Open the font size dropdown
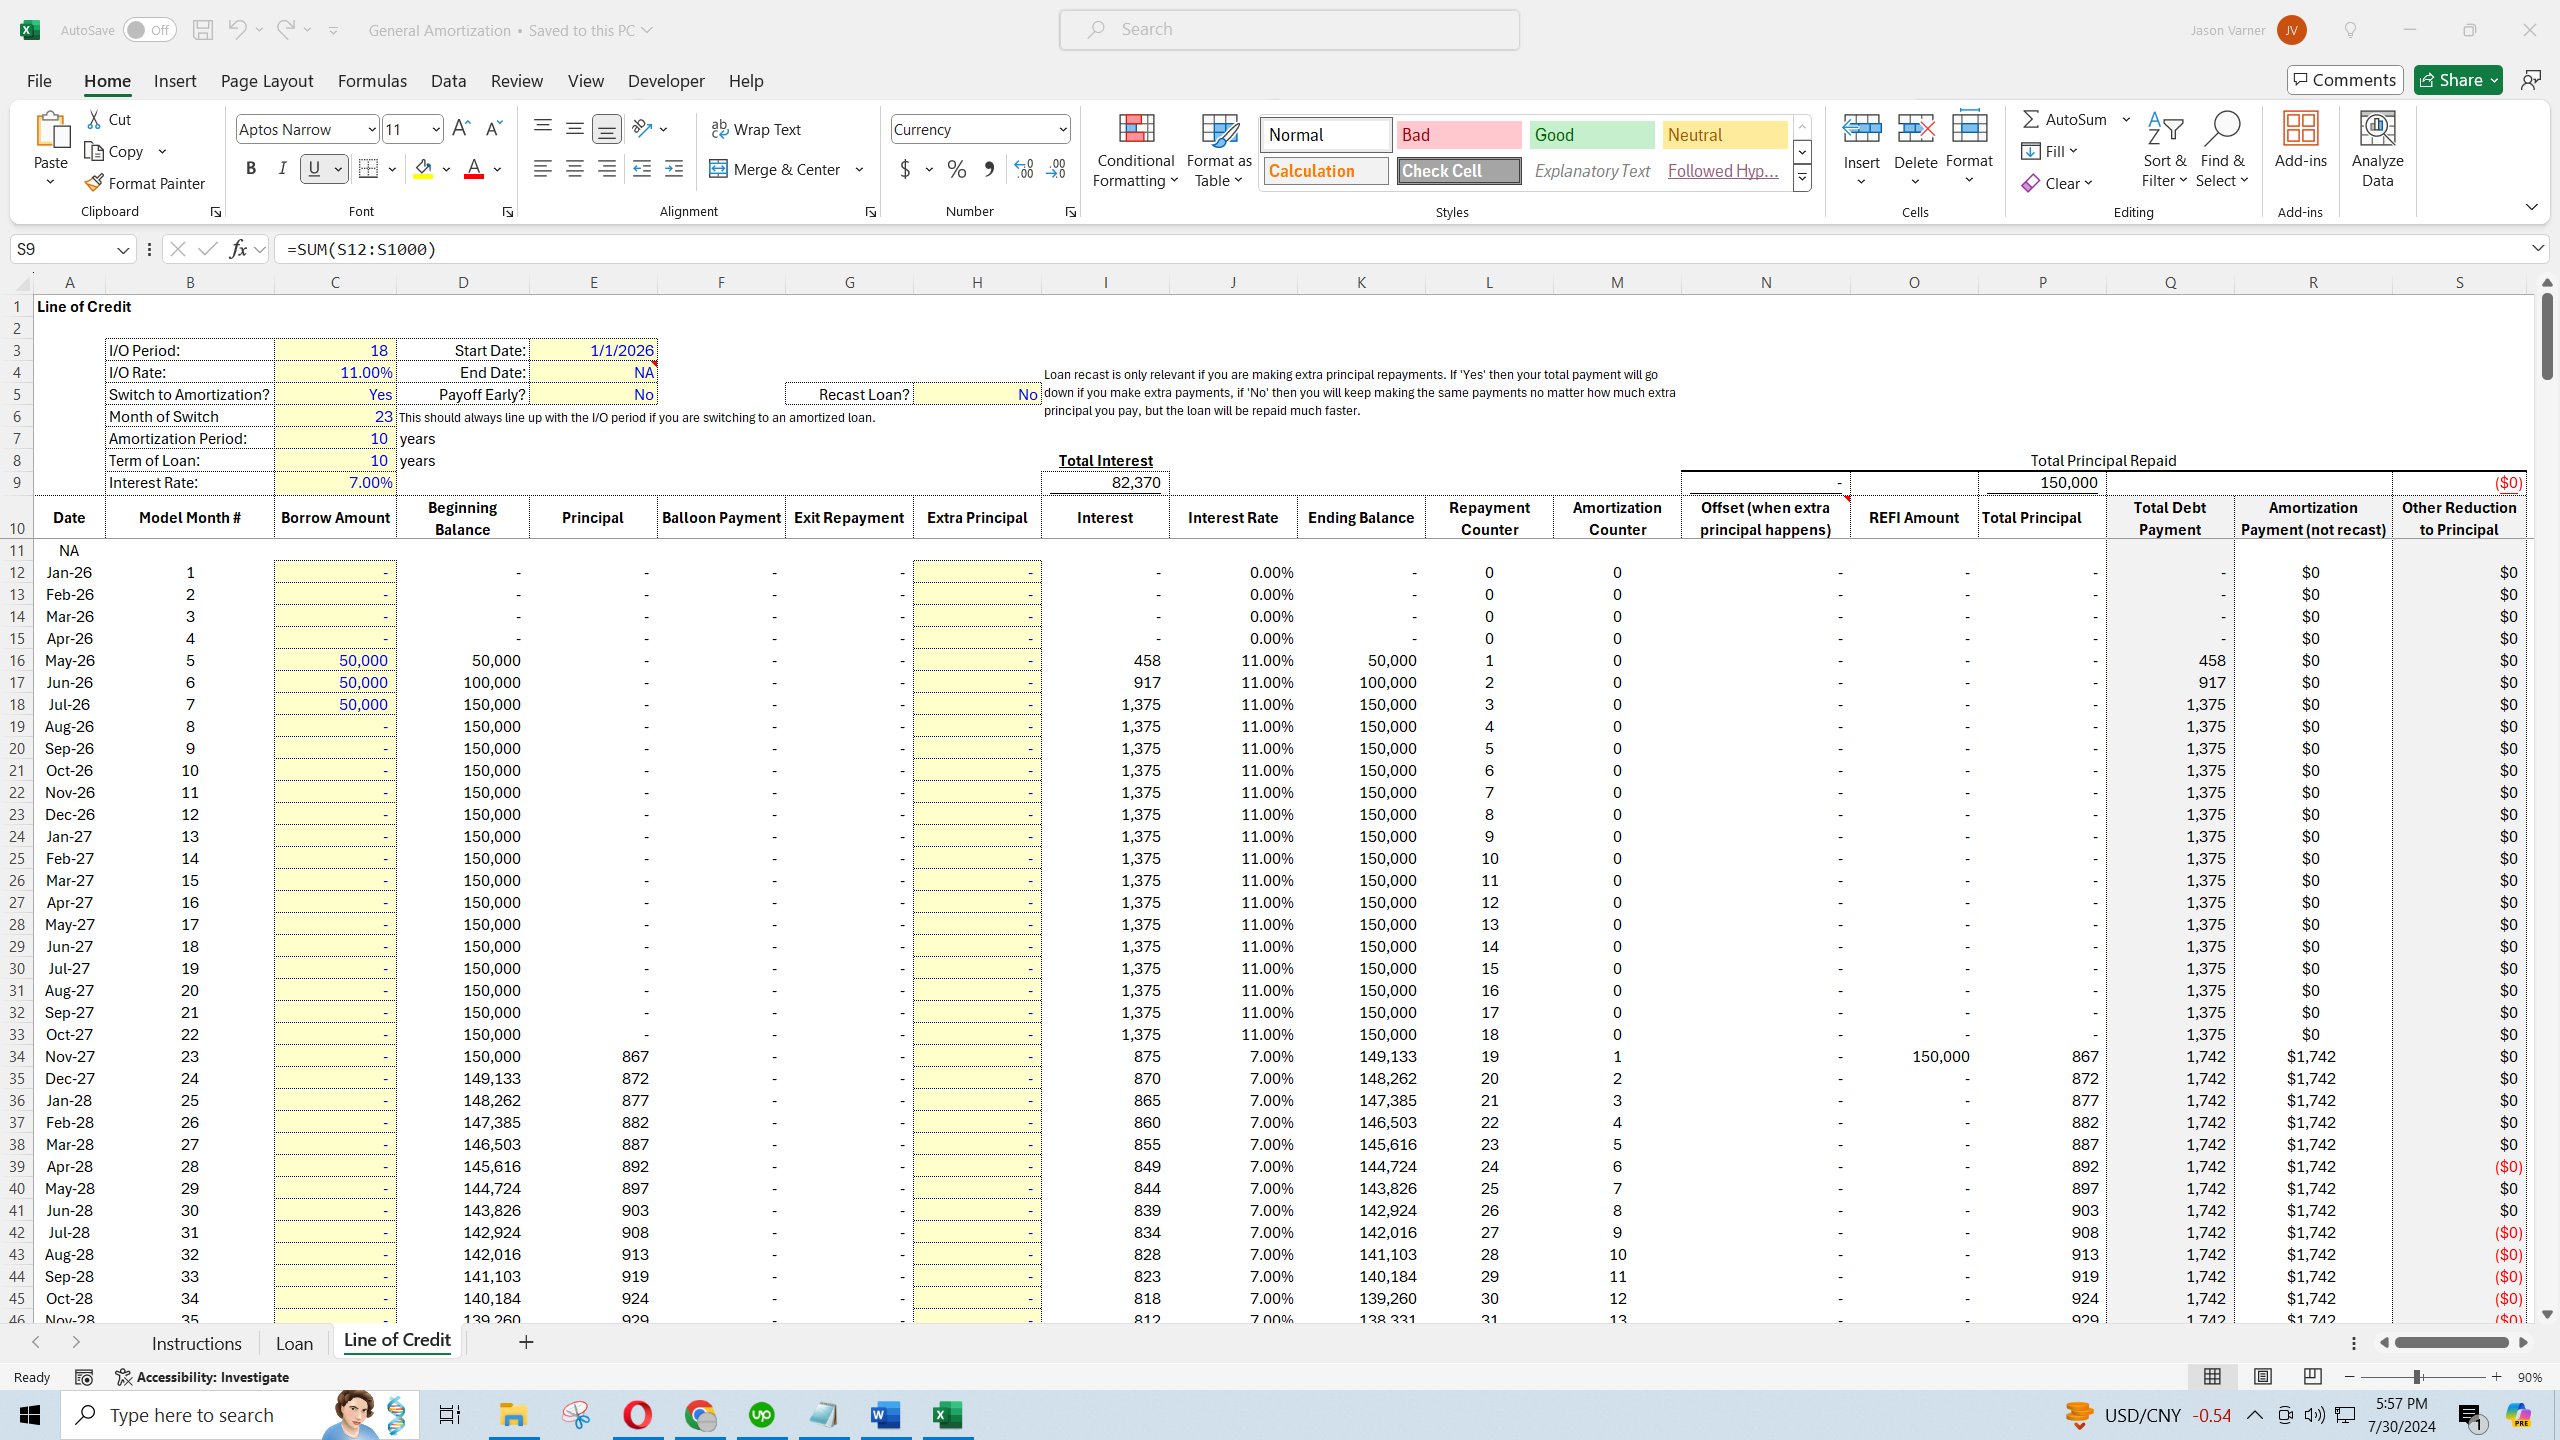Image resolution: width=2560 pixels, height=1440 pixels. [436, 129]
